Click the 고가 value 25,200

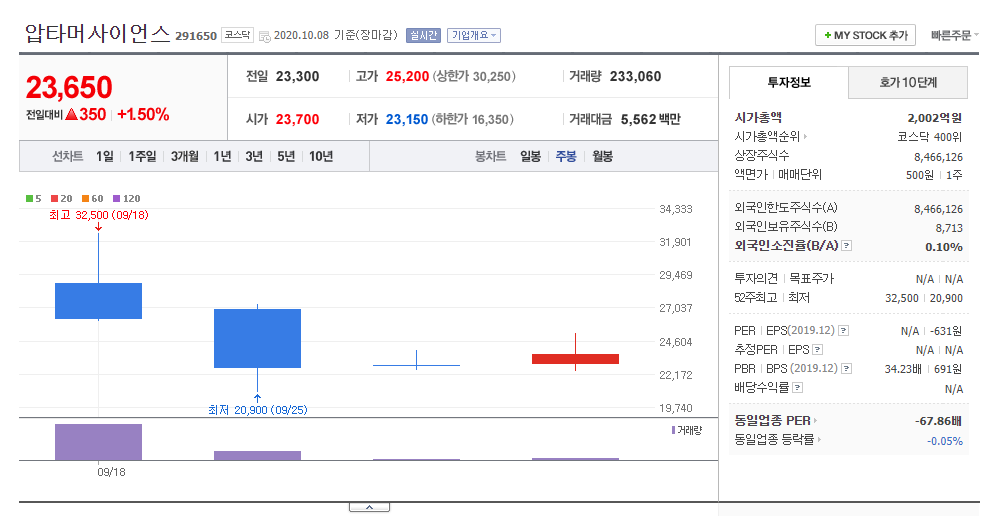(x=407, y=77)
